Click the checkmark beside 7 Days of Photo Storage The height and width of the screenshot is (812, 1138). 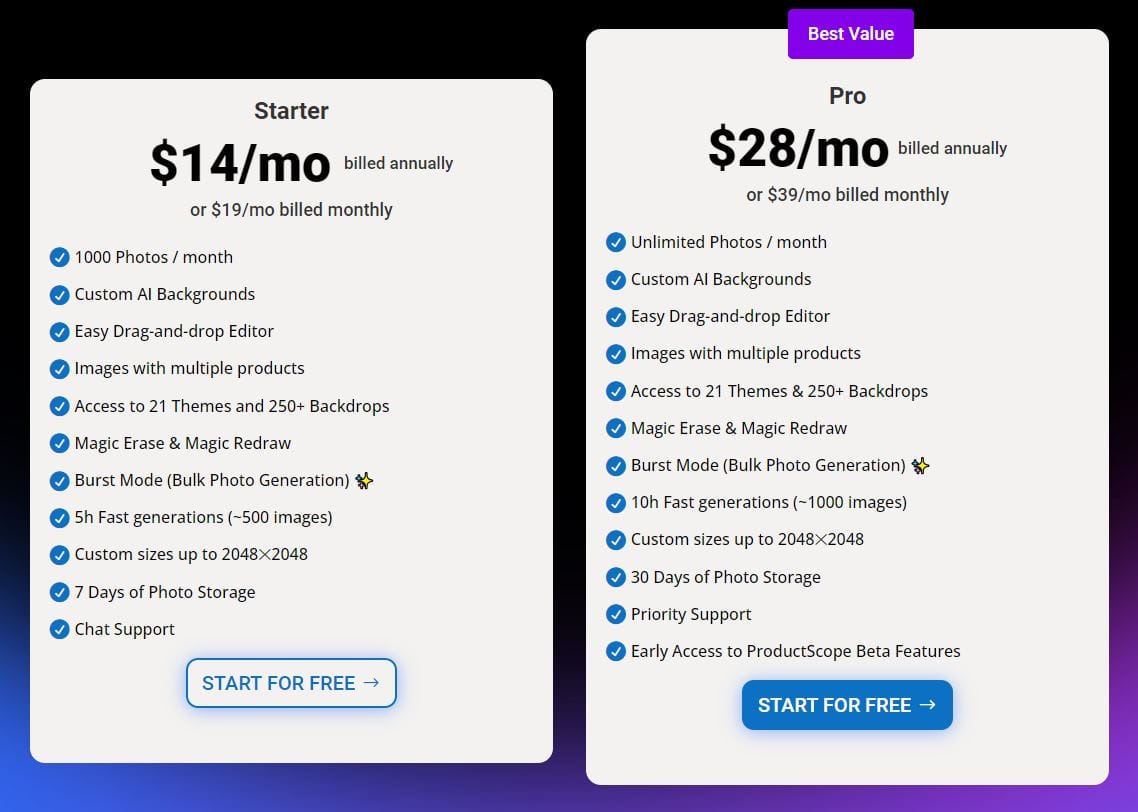(x=59, y=592)
